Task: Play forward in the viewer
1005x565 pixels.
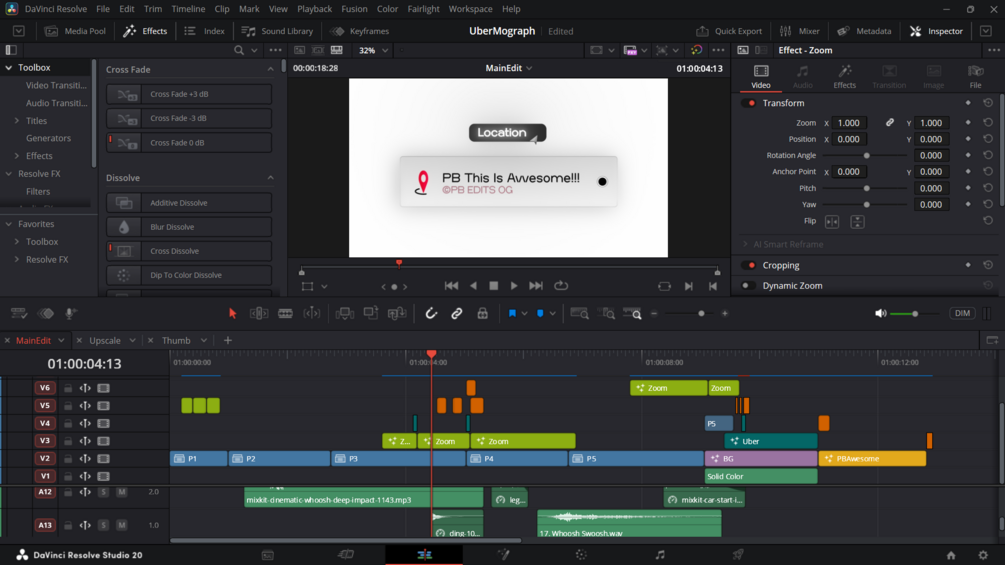Action: (513, 286)
